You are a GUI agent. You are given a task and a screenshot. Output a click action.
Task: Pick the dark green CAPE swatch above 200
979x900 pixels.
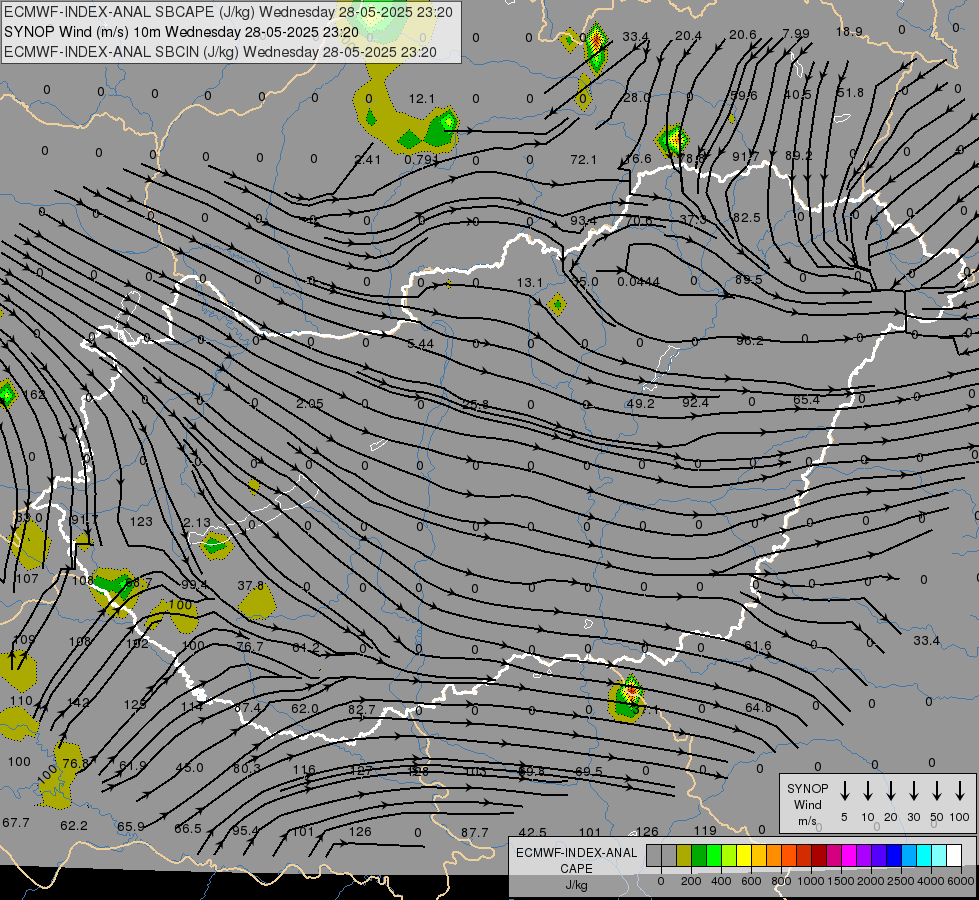point(699,855)
